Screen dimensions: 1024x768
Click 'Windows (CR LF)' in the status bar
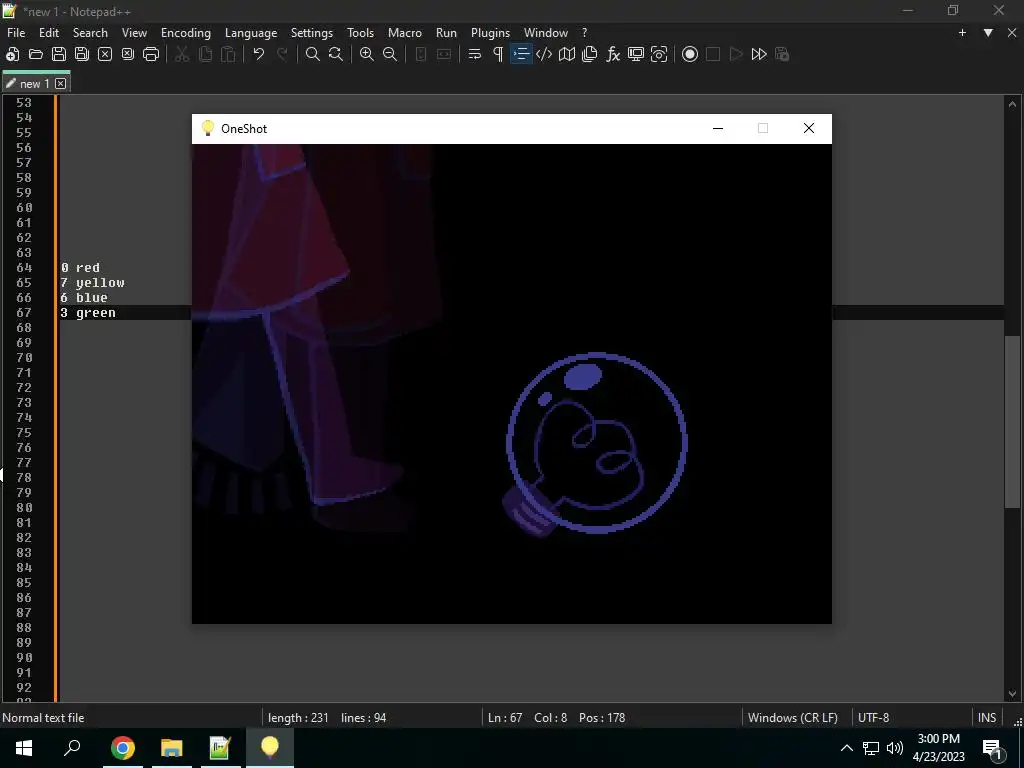pos(793,718)
